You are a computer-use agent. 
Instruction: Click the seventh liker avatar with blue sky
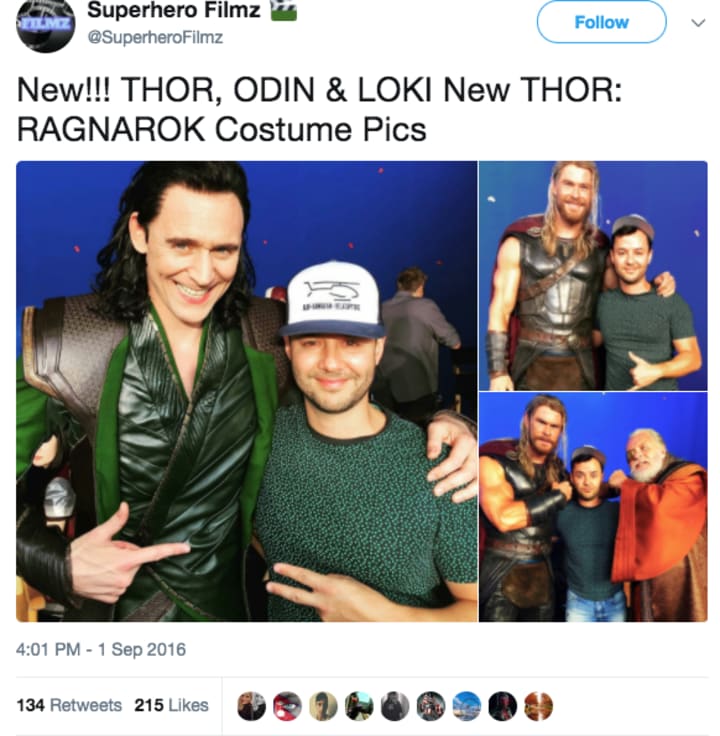(x=467, y=706)
